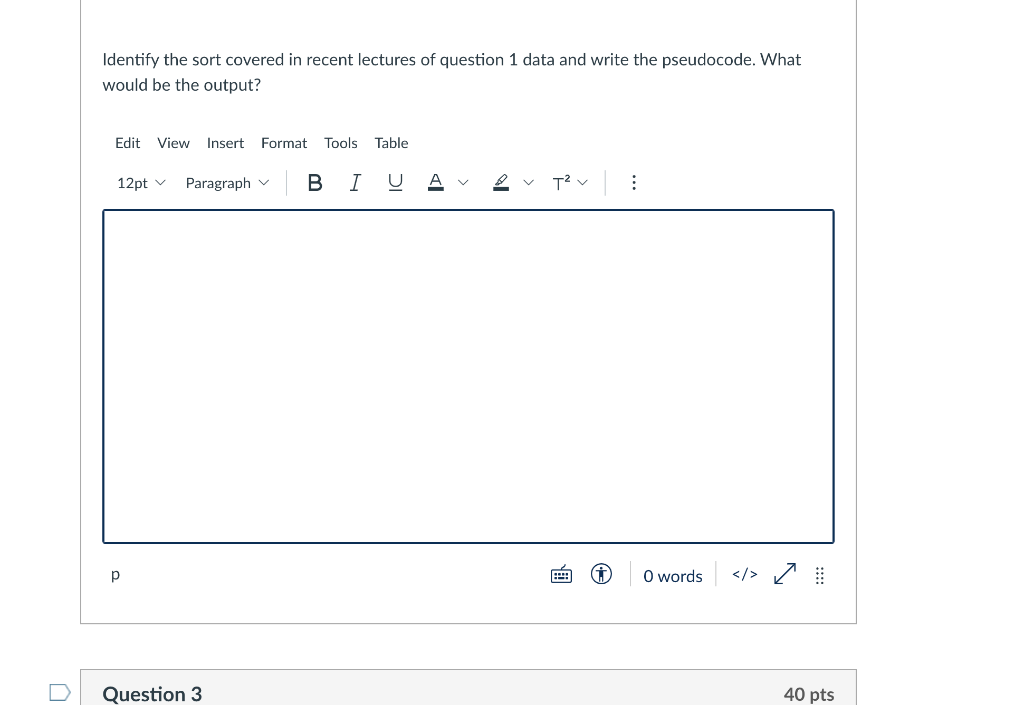Click the p element path indicator
Image resolution: width=1024 pixels, height=705 pixels.
(x=115, y=574)
